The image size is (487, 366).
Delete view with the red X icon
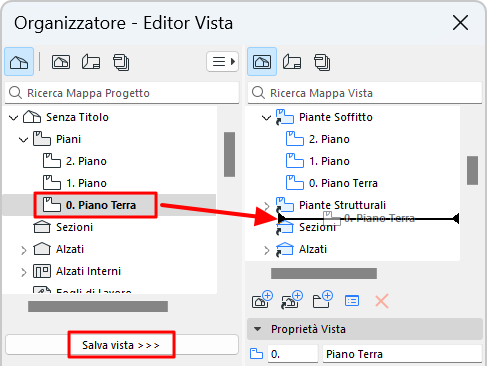(x=382, y=301)
